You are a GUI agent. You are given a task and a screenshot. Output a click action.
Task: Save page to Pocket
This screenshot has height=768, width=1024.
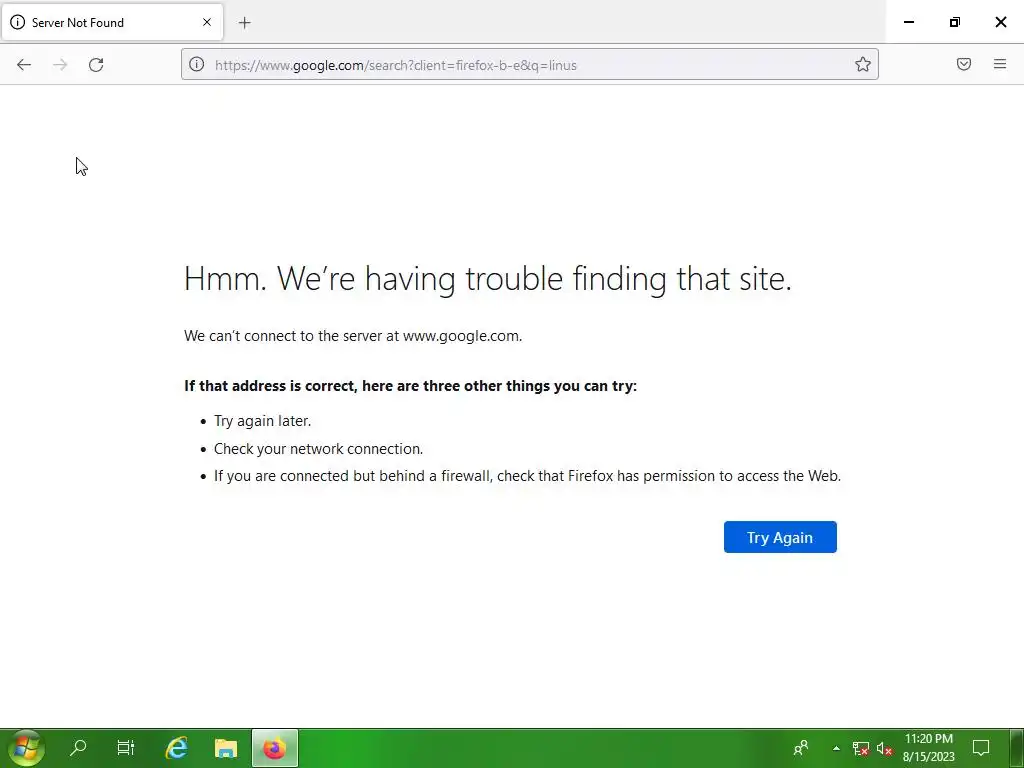[x=964, y=64]
